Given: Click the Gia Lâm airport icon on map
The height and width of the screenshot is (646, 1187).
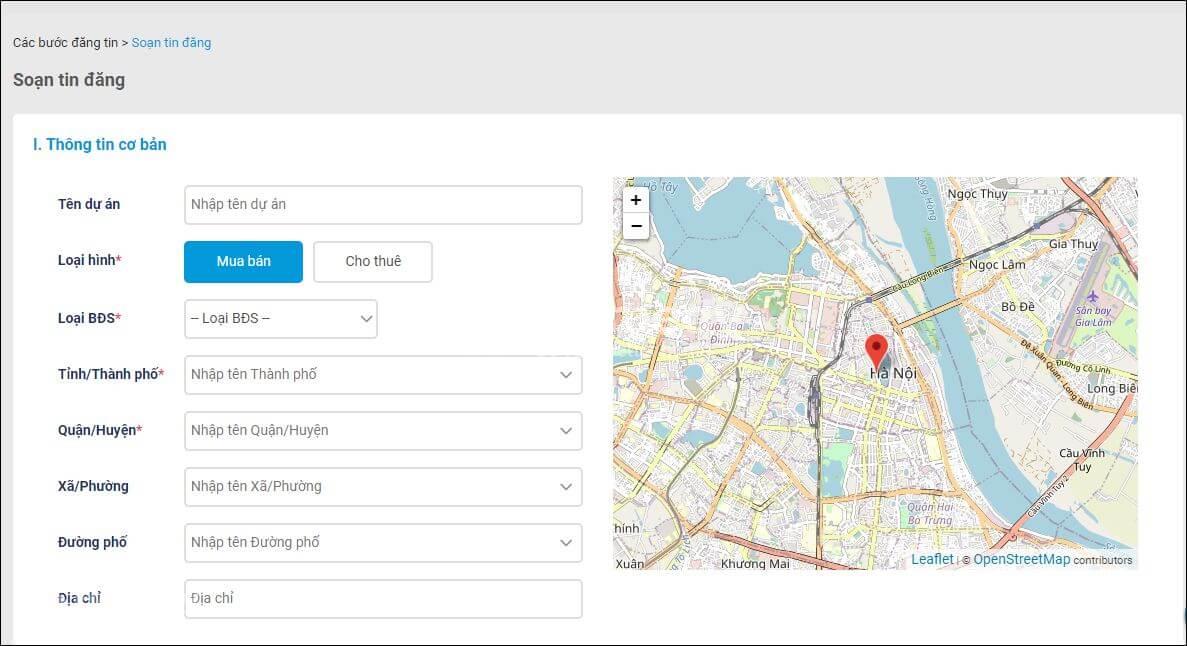Looking at the screenshot, I should [x=1092, y=297].
